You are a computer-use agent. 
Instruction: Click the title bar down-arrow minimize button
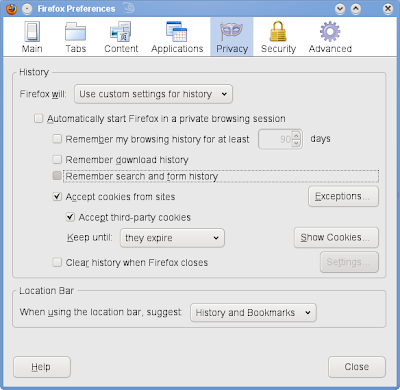340,9
